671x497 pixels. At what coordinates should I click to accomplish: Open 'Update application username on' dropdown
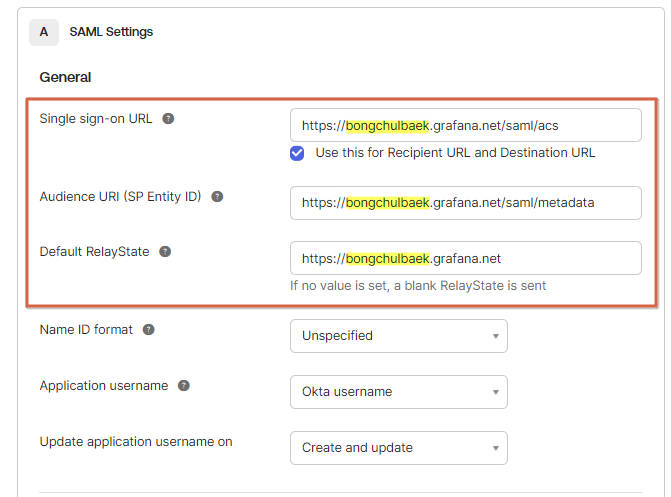pyautogui.click(x=398, y=448)
